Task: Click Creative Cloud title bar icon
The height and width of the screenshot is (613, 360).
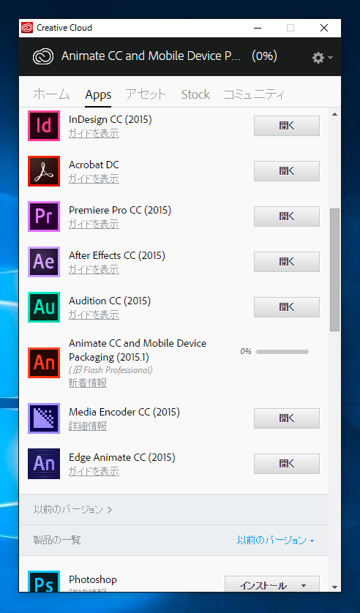Action: click(x=27, y=28)
